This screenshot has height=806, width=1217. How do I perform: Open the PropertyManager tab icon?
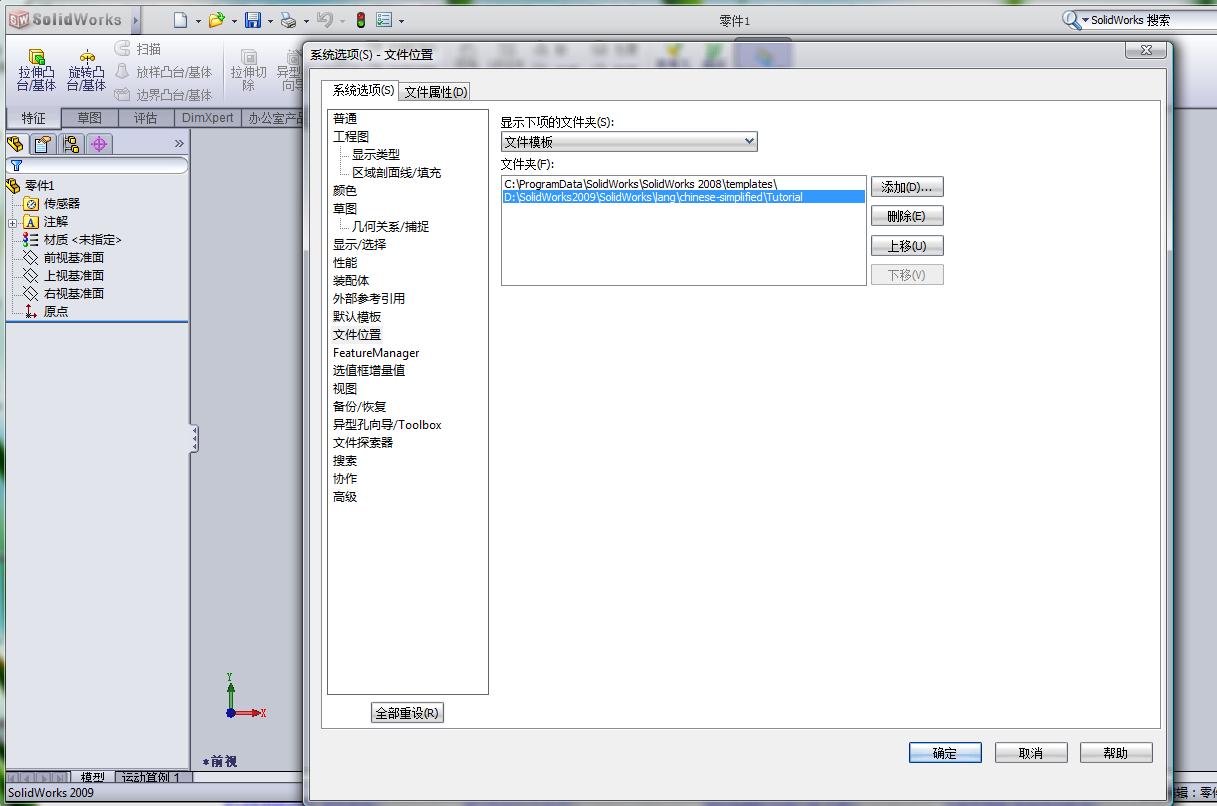[43, 144]
